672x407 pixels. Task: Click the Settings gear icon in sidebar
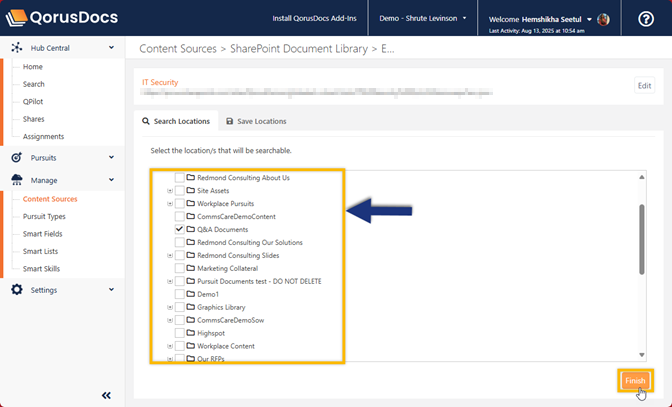(17, 290)
